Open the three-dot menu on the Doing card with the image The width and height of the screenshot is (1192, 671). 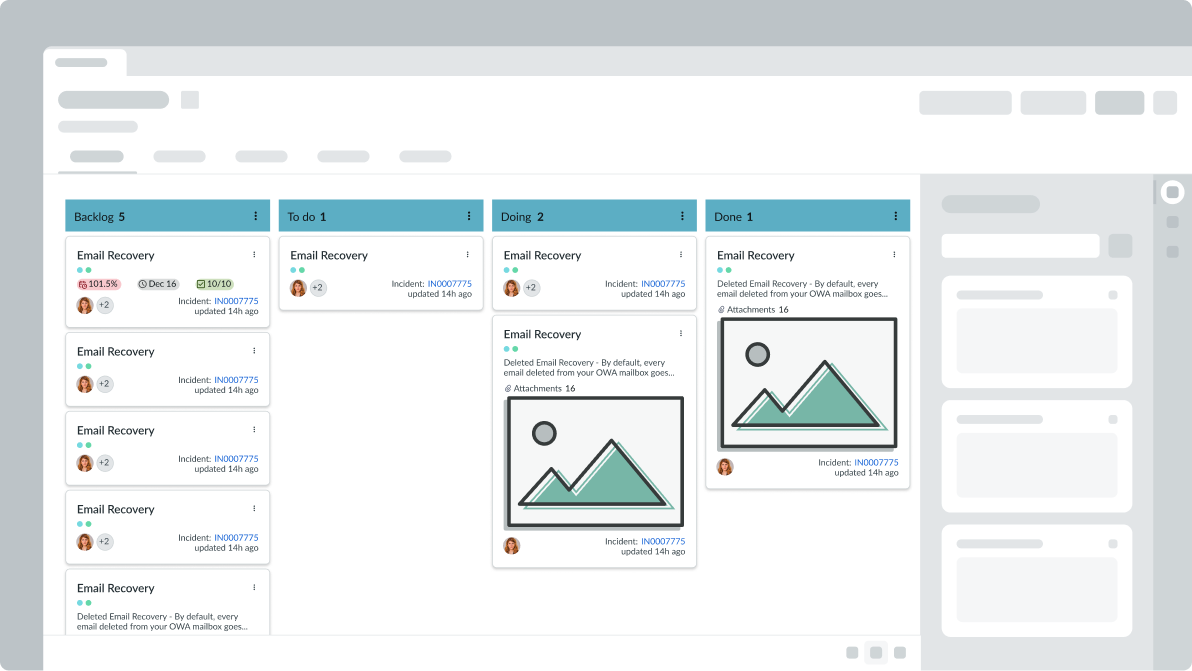681,334
